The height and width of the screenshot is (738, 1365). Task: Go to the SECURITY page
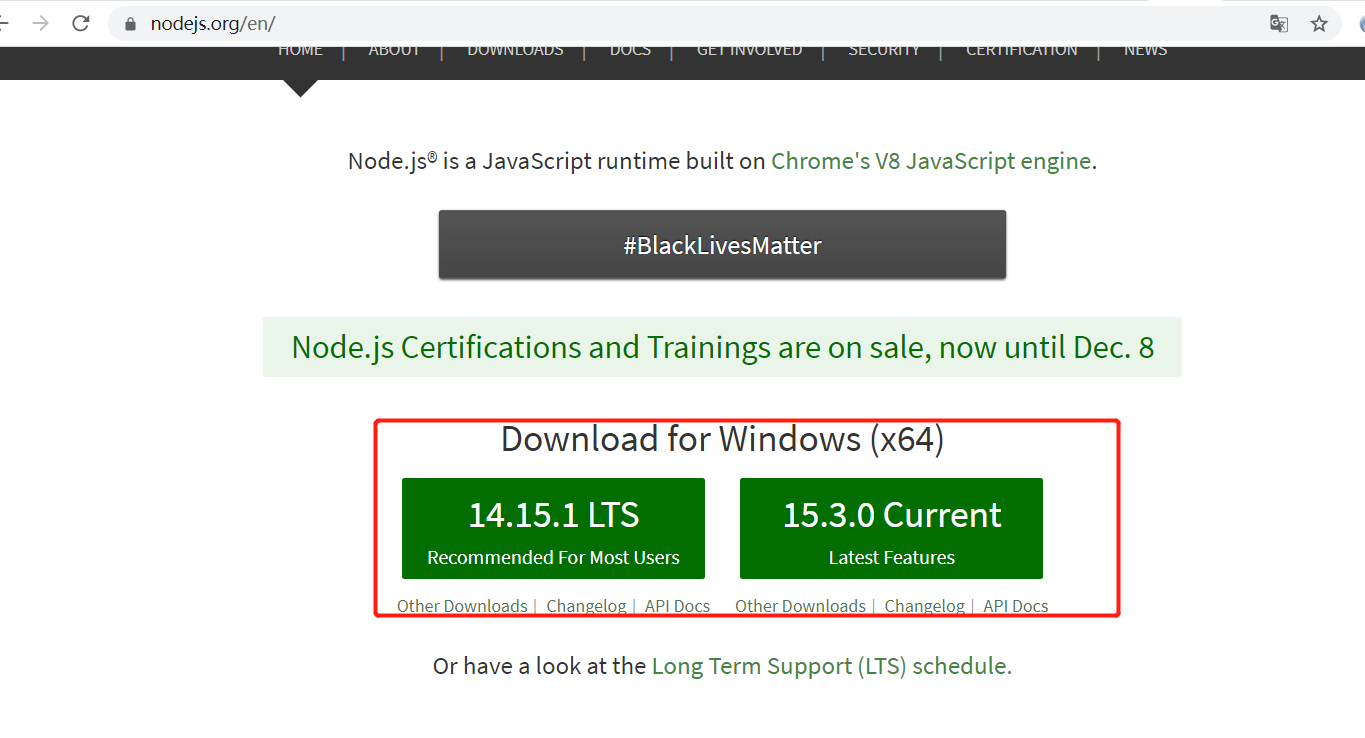point(884,49)
